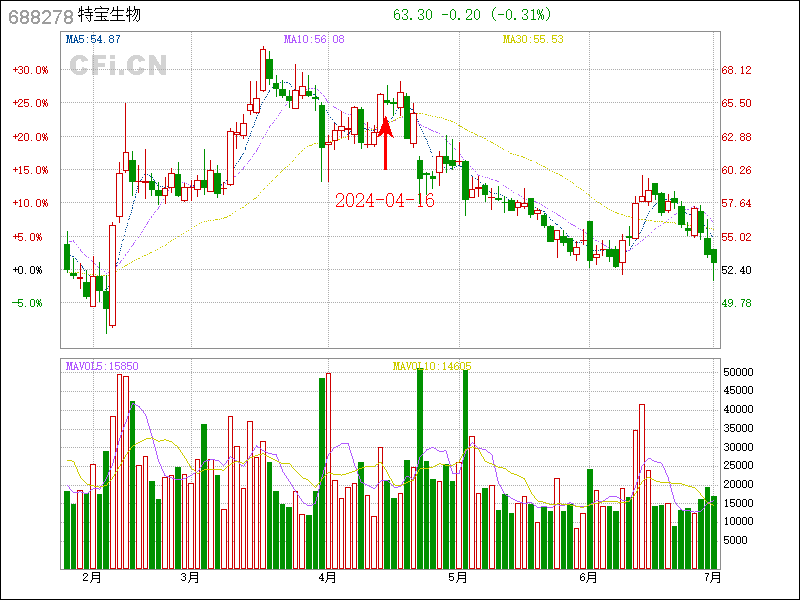Screen dimensions: 800x600
Task: Click the 4月 label on time axis
Action: (x=328, y=577)
